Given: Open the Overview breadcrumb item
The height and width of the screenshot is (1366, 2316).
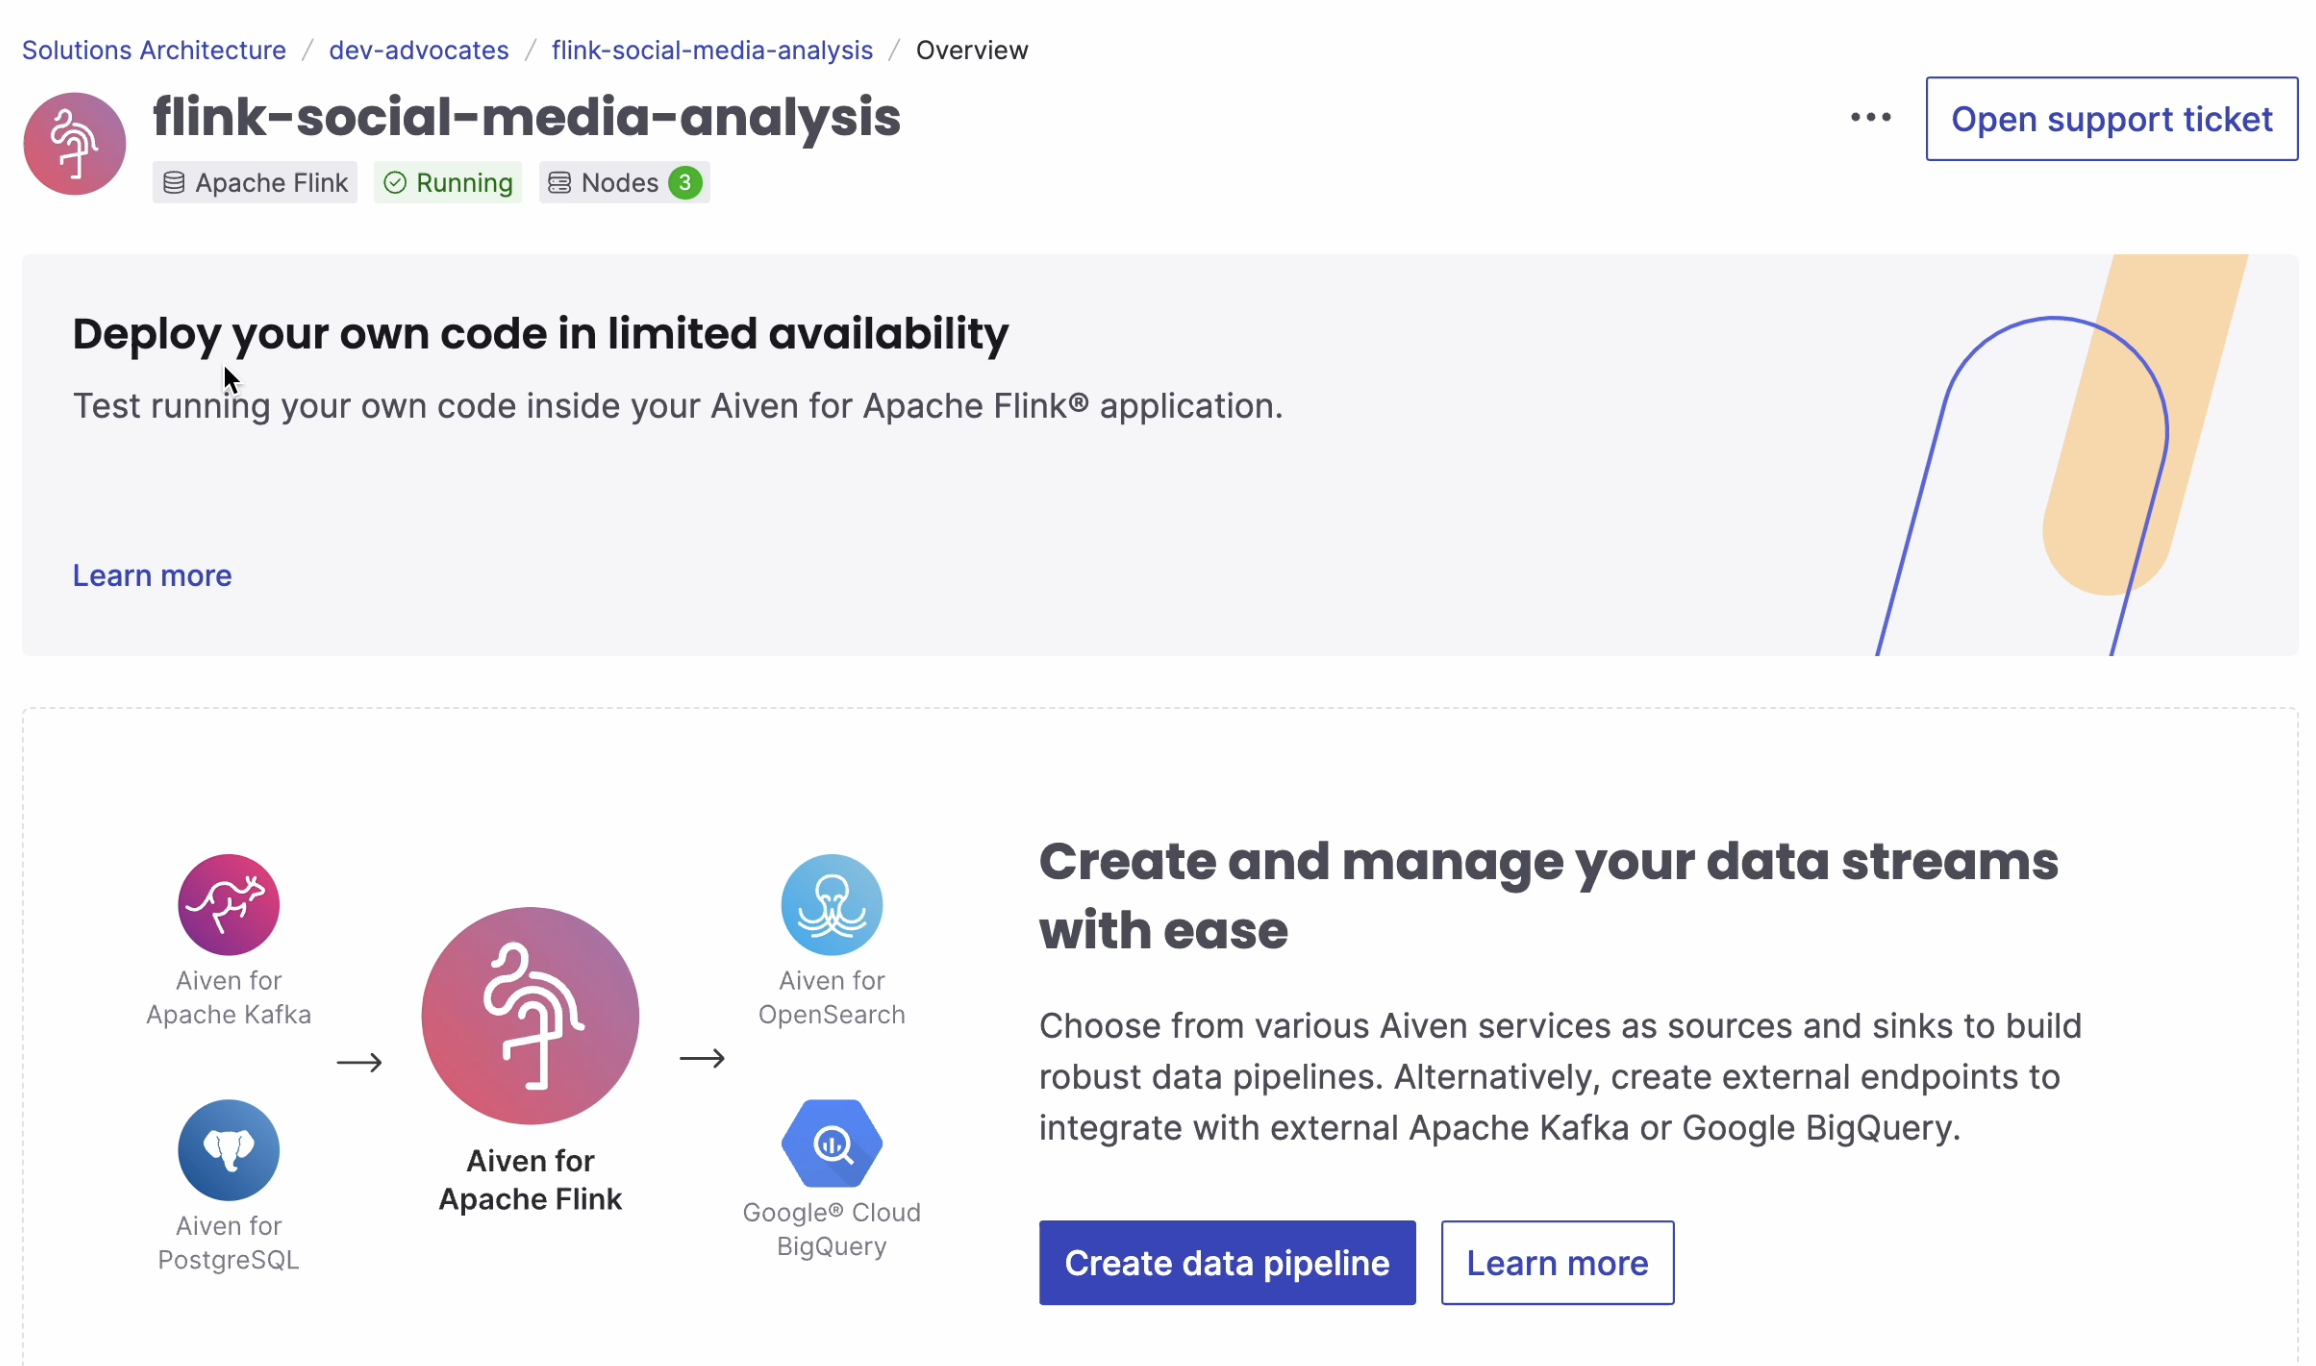Looking at the screenshot, I should point(972,49).
